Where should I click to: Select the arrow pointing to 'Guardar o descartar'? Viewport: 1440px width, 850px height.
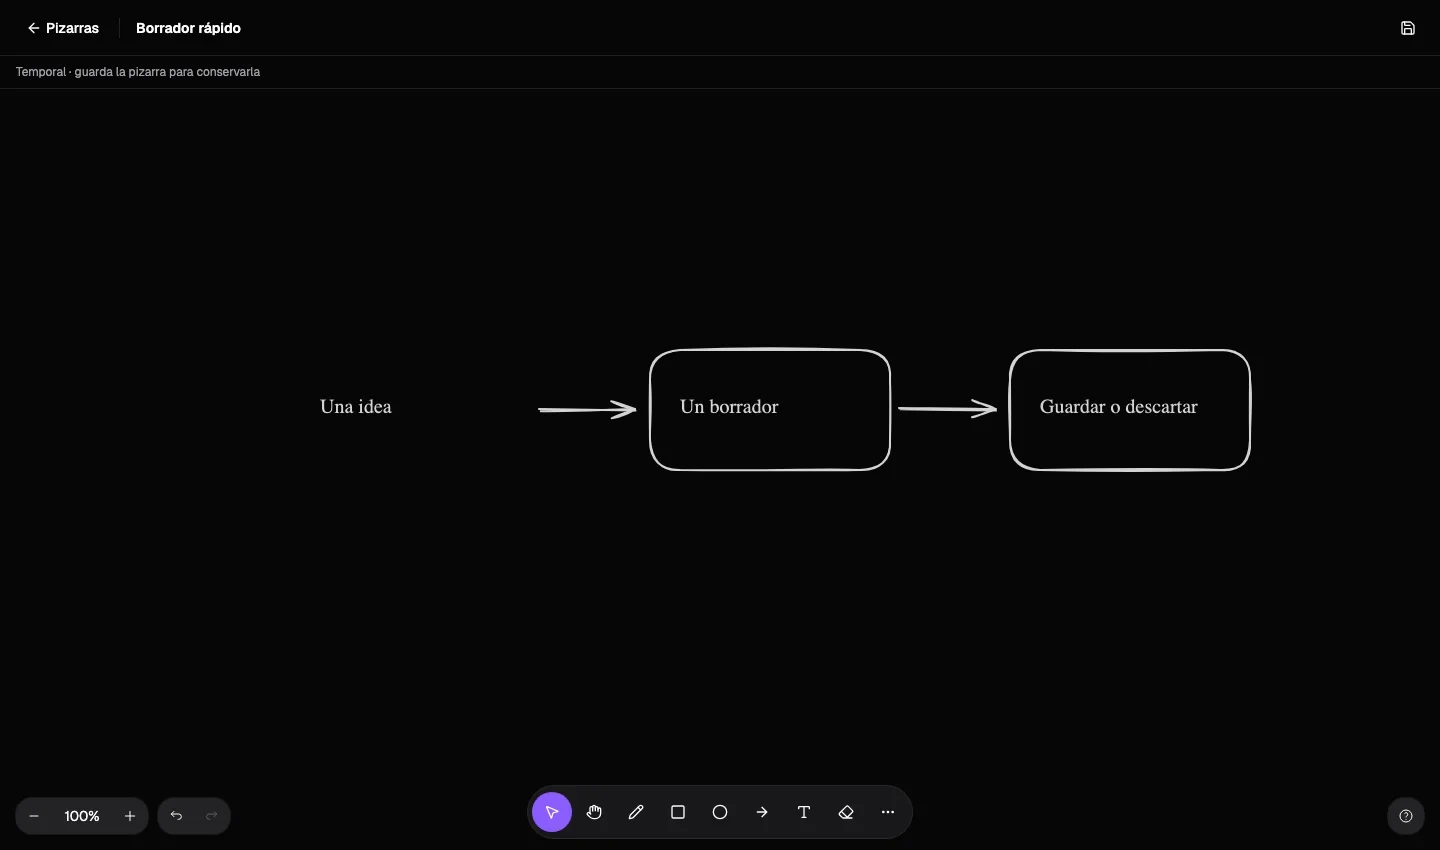pos(948,408)
